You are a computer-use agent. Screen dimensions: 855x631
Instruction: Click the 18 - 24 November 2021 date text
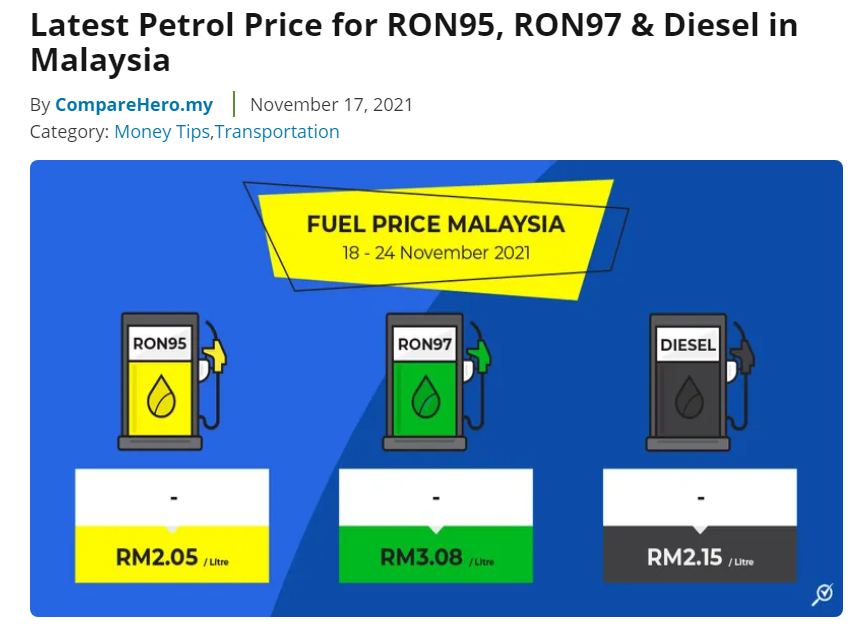click(x=436, y=253)
